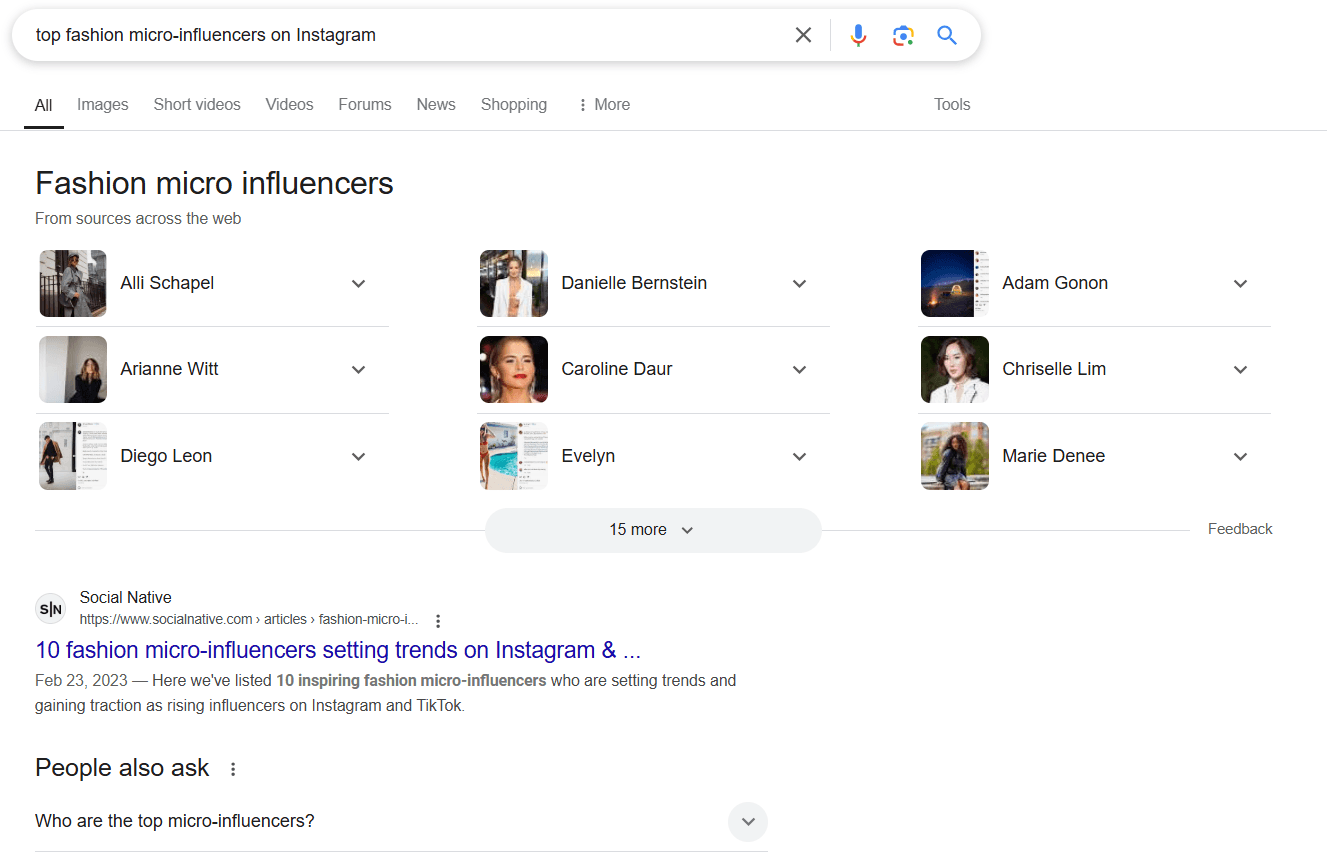
Task: Expand the Adam Gonon entry
Action: pos(1241,283)
